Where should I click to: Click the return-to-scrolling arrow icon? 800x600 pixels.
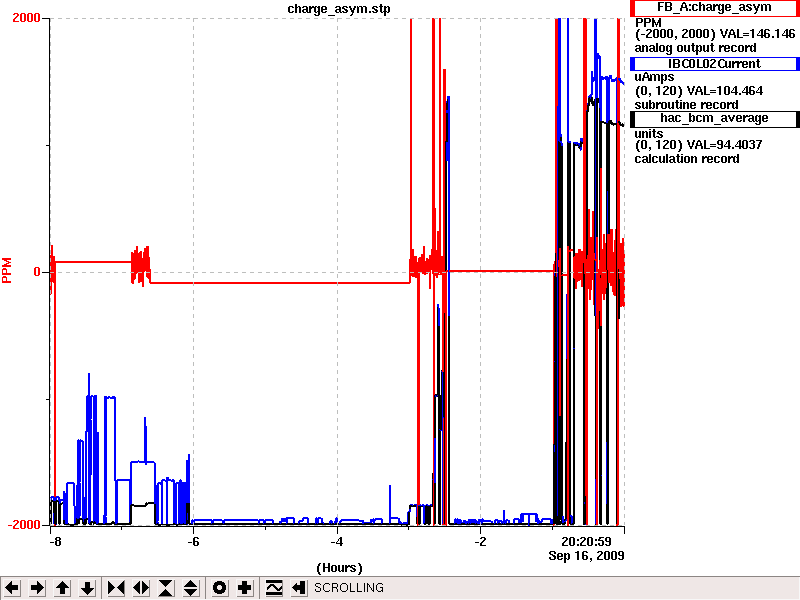299,588
